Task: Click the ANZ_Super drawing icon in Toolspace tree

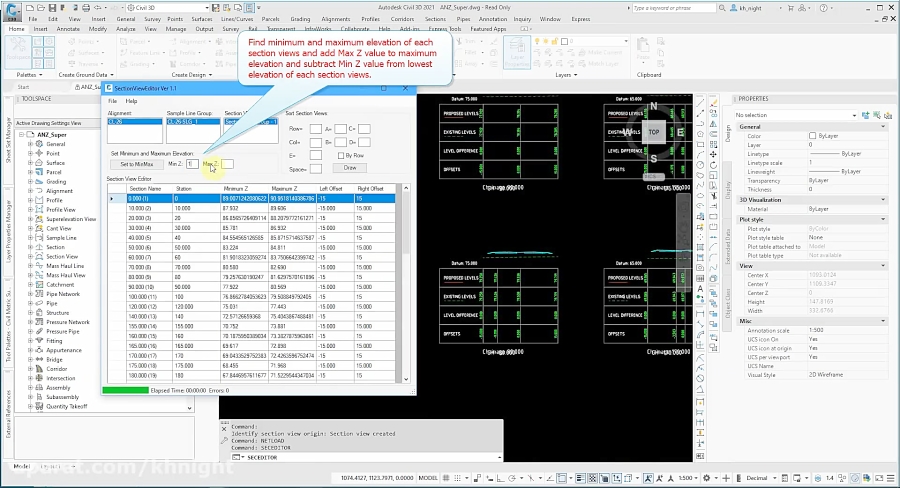Action: point(30,135)
